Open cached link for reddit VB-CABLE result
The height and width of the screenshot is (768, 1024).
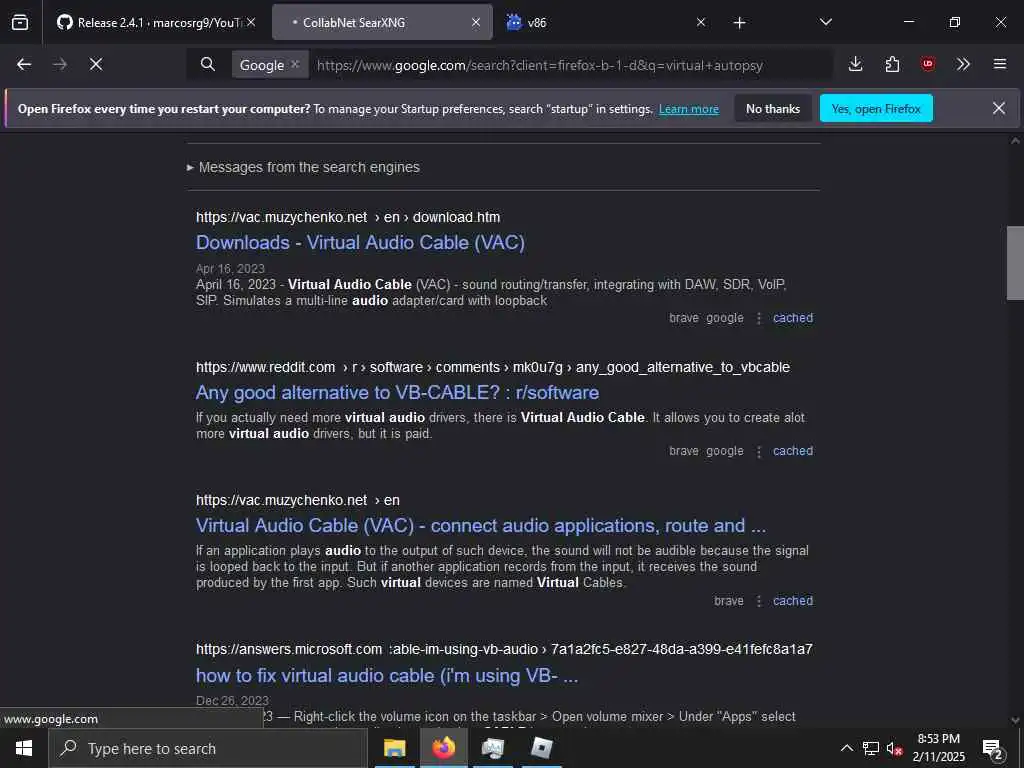pyautogui.click(x=793, y=451)
